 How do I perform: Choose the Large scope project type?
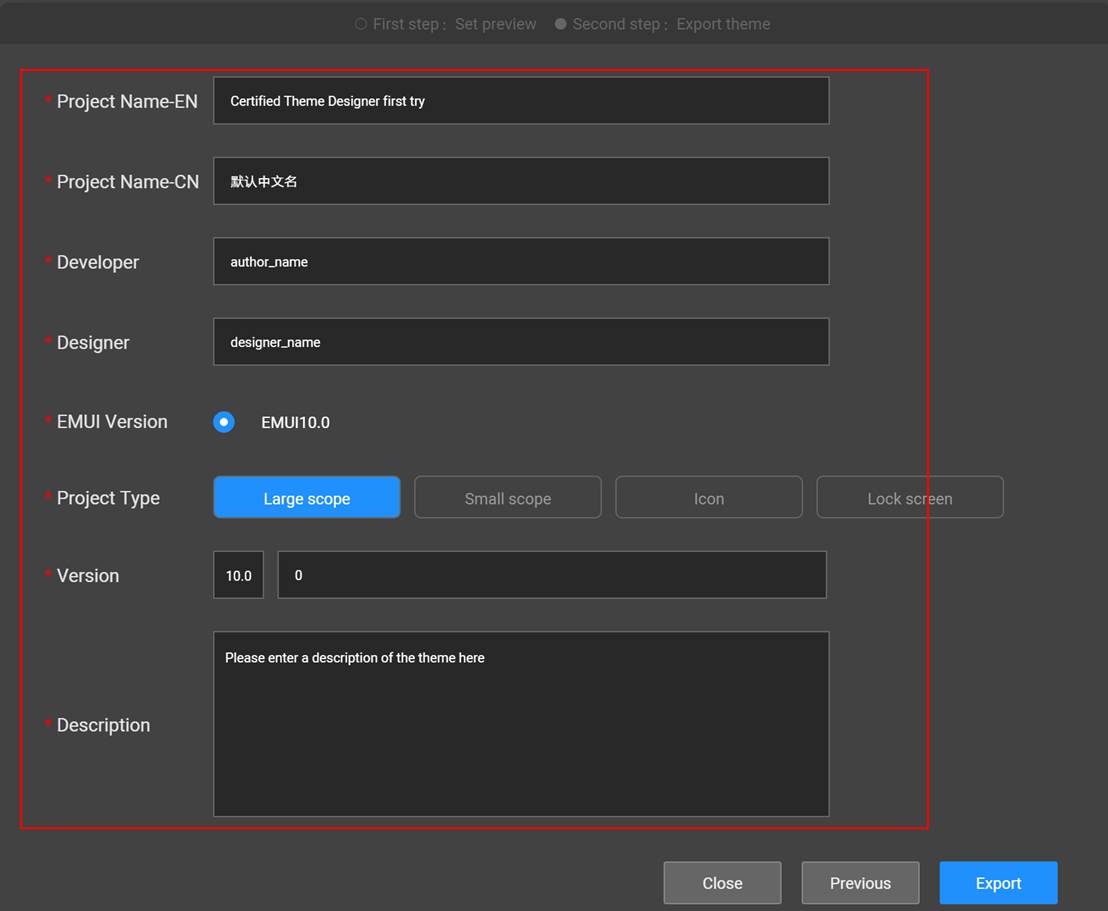pos(307,498)
